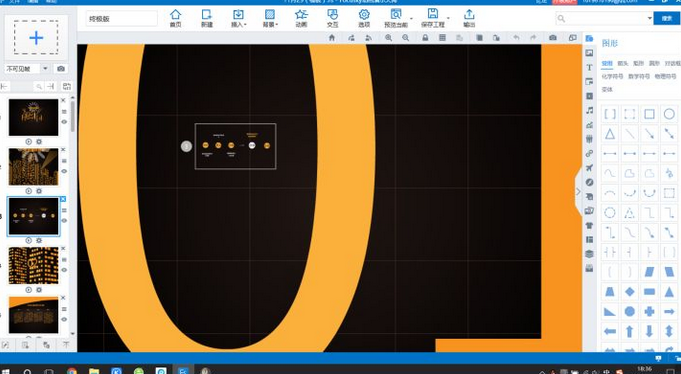Open the 动画 (Animation) editor
Image resolution: width=681 pixels, height=374 pixels.
tap(301, 18)
